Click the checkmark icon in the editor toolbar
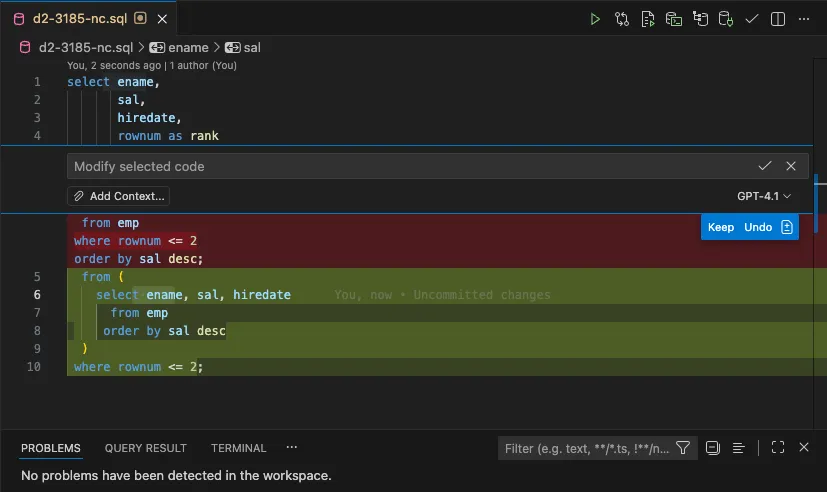Viewport: 827px width, 492px height. (752, 19)
